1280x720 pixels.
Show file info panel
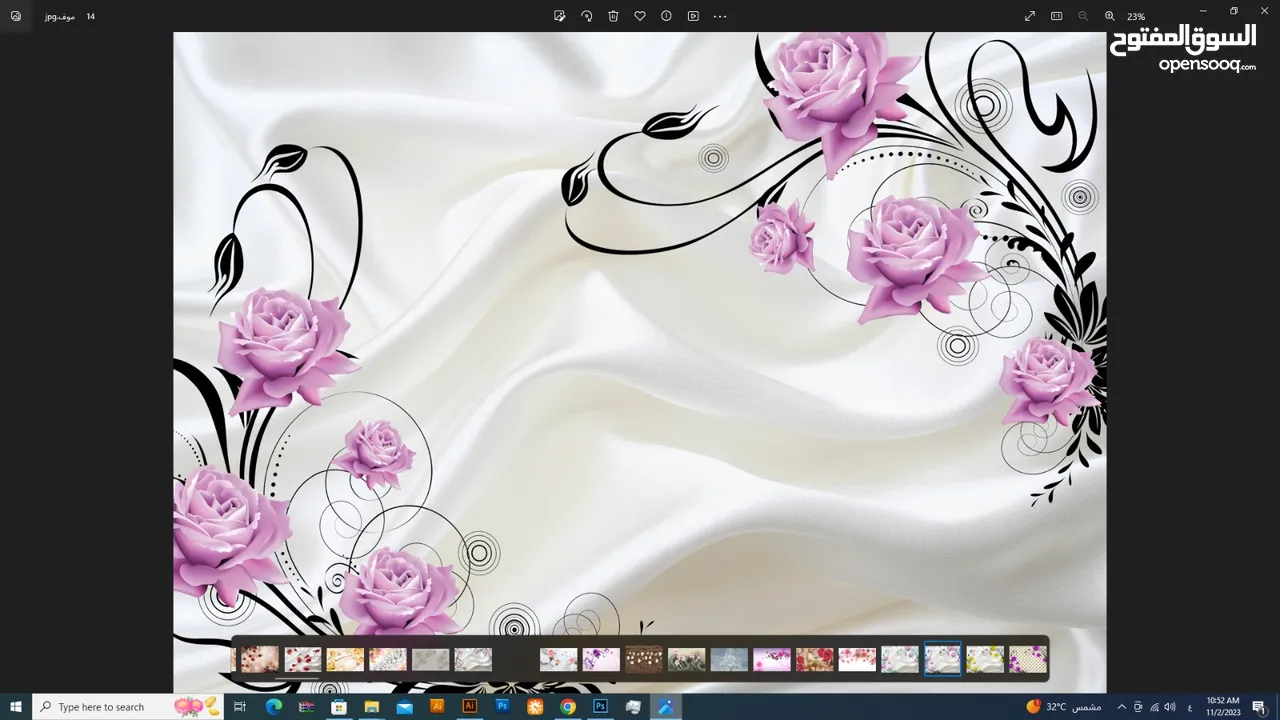[x=666, y=16]
